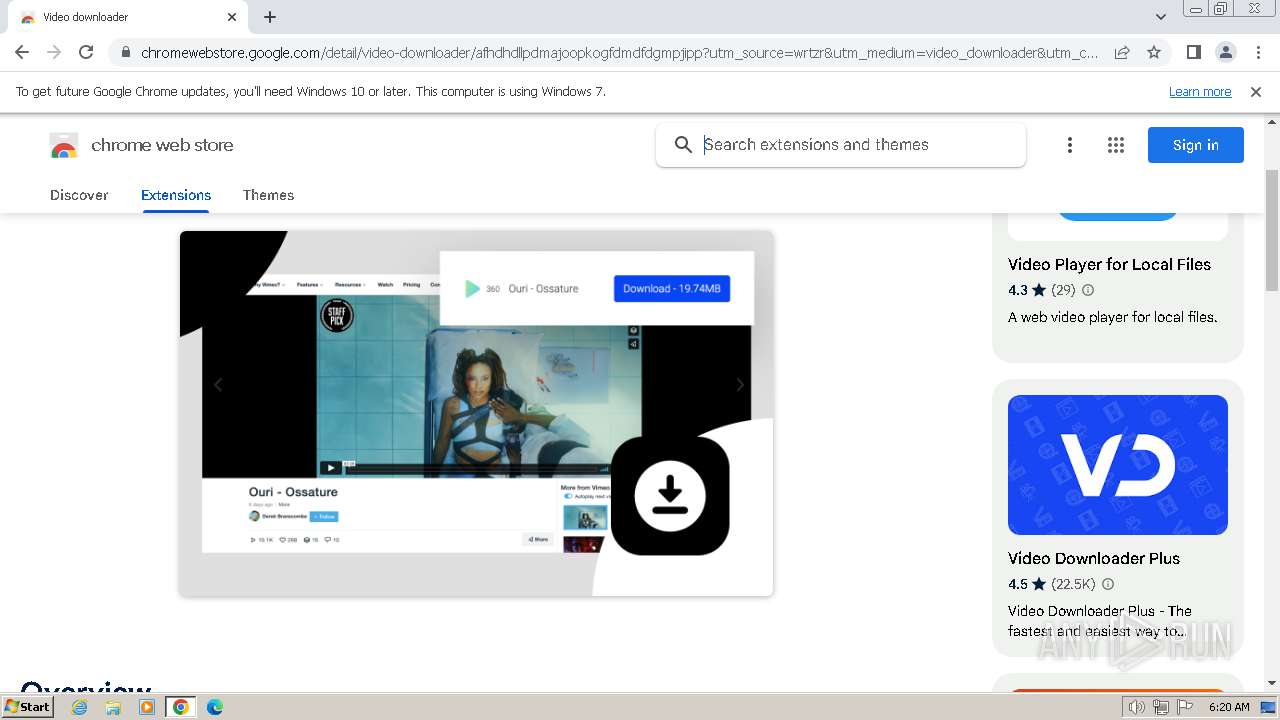1280x720 pixels.
Task: Expand the tab search chevron
Action: (x=1160, y=17)
